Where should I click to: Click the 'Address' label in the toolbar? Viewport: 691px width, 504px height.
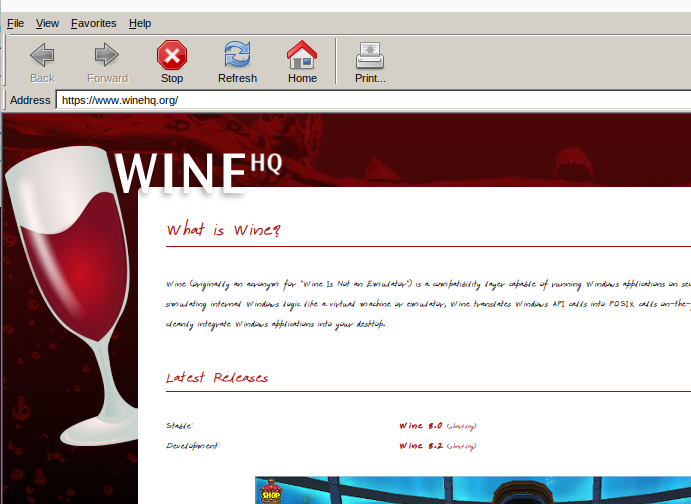(x=30, y=100)
